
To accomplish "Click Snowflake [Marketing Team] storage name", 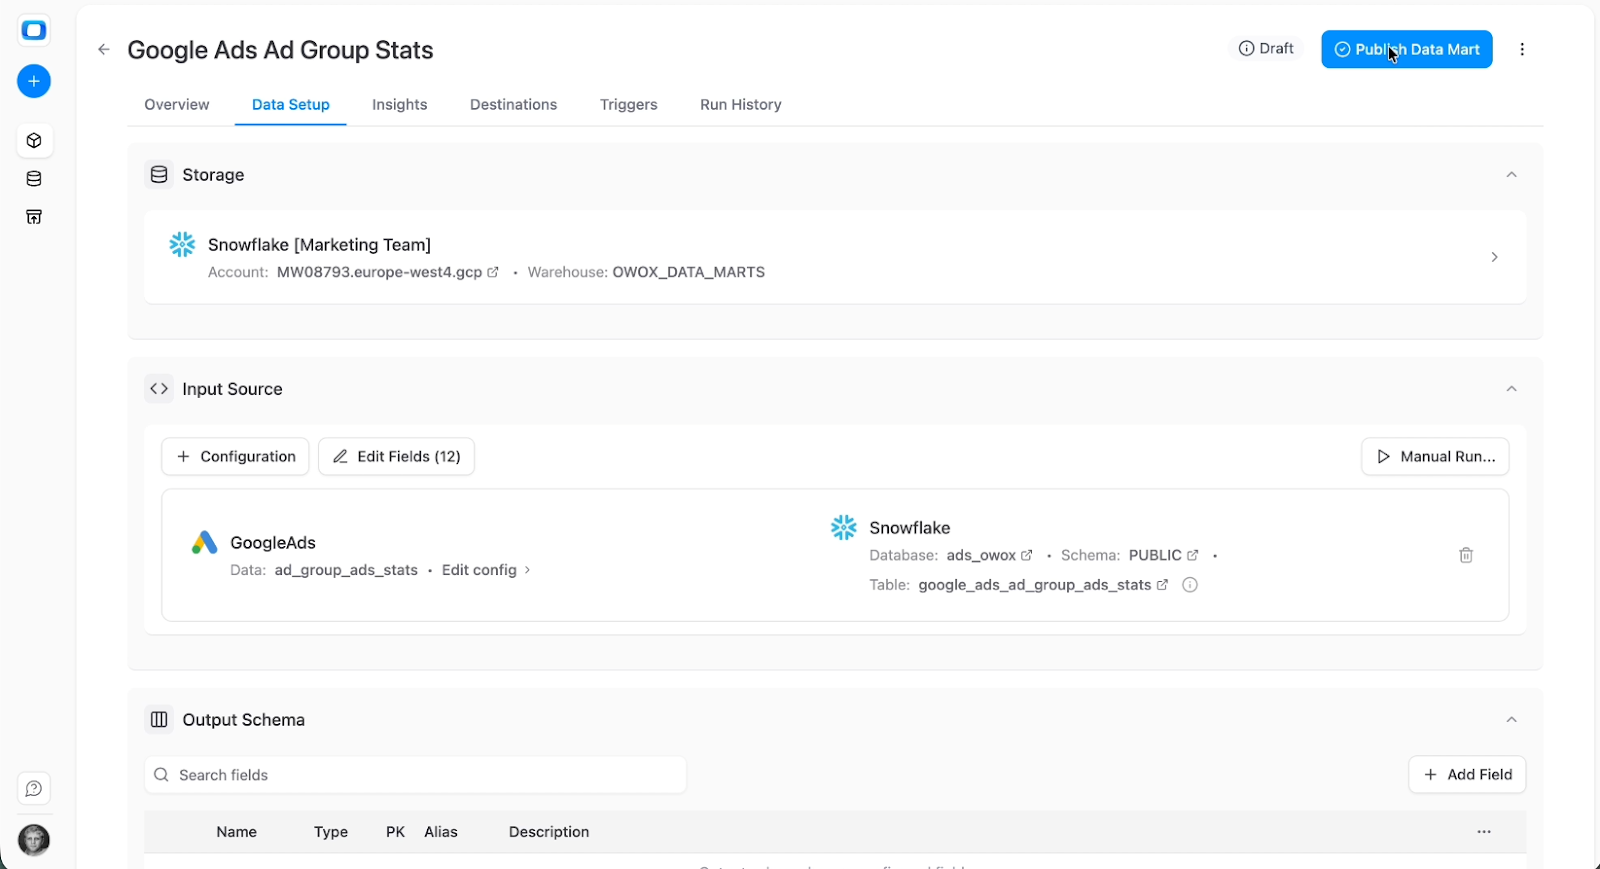I will click(319, 245).
